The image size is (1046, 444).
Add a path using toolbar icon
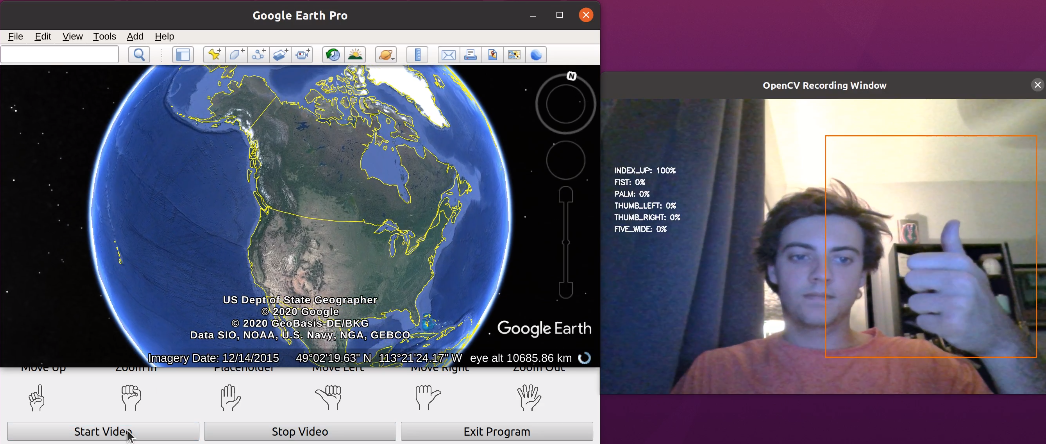click(x=259, y=55)
